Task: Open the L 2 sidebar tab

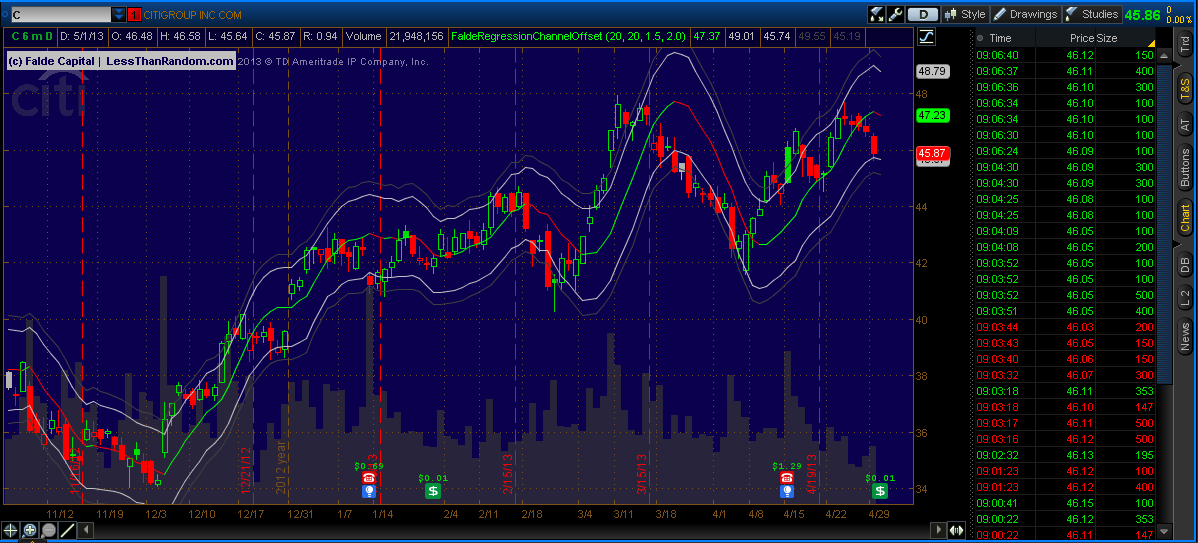Action: pos(1184,298)
